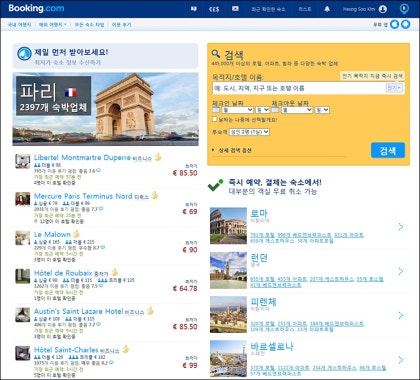Expand the 로마 destination arrow

point(401,227)
